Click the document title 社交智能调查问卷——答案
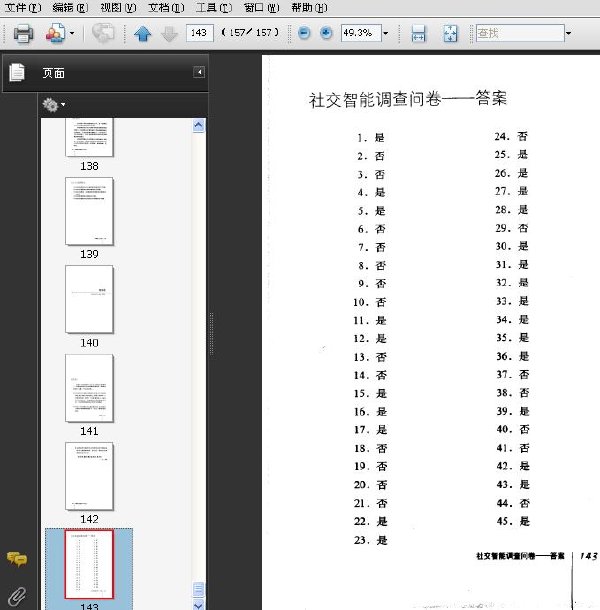The height and width of the screenshot is (610, 600). click(408, 99)
